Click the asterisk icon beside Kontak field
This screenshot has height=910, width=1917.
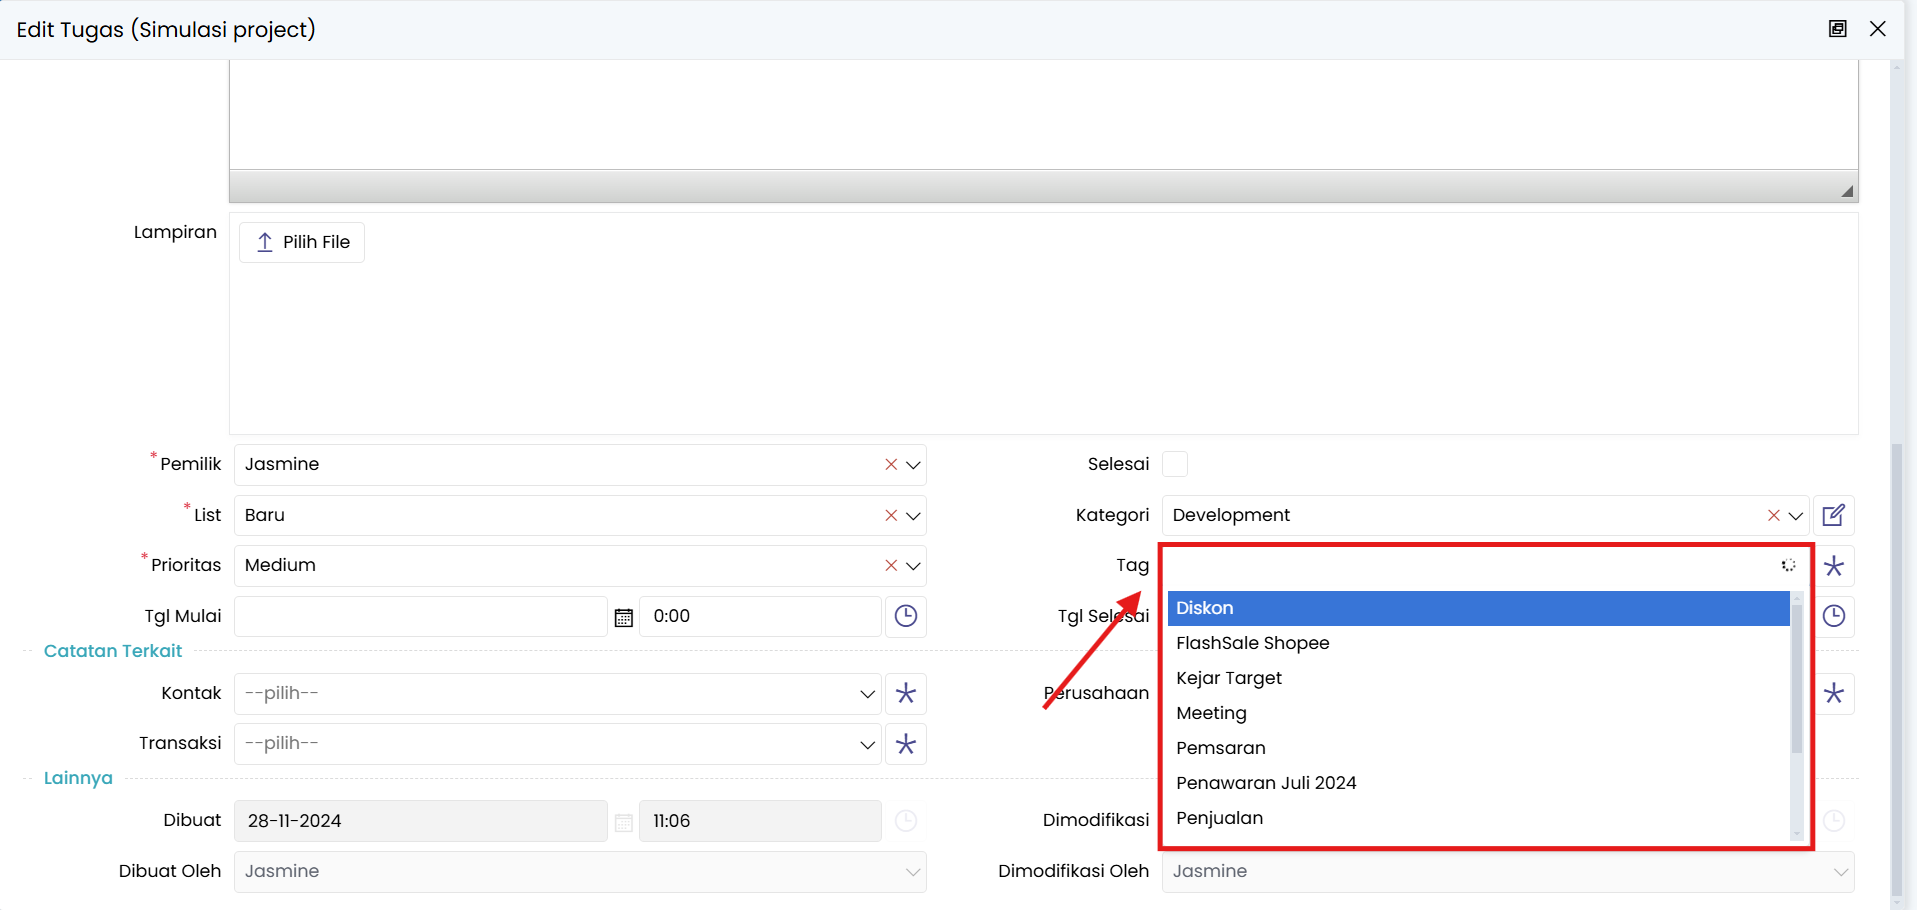coord(905,694)
